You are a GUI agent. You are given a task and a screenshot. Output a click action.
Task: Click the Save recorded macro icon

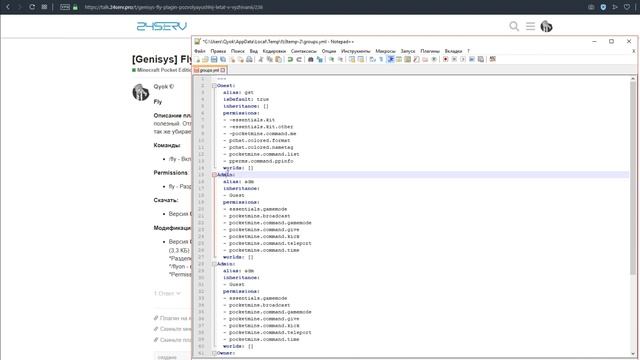pos(480,60)
